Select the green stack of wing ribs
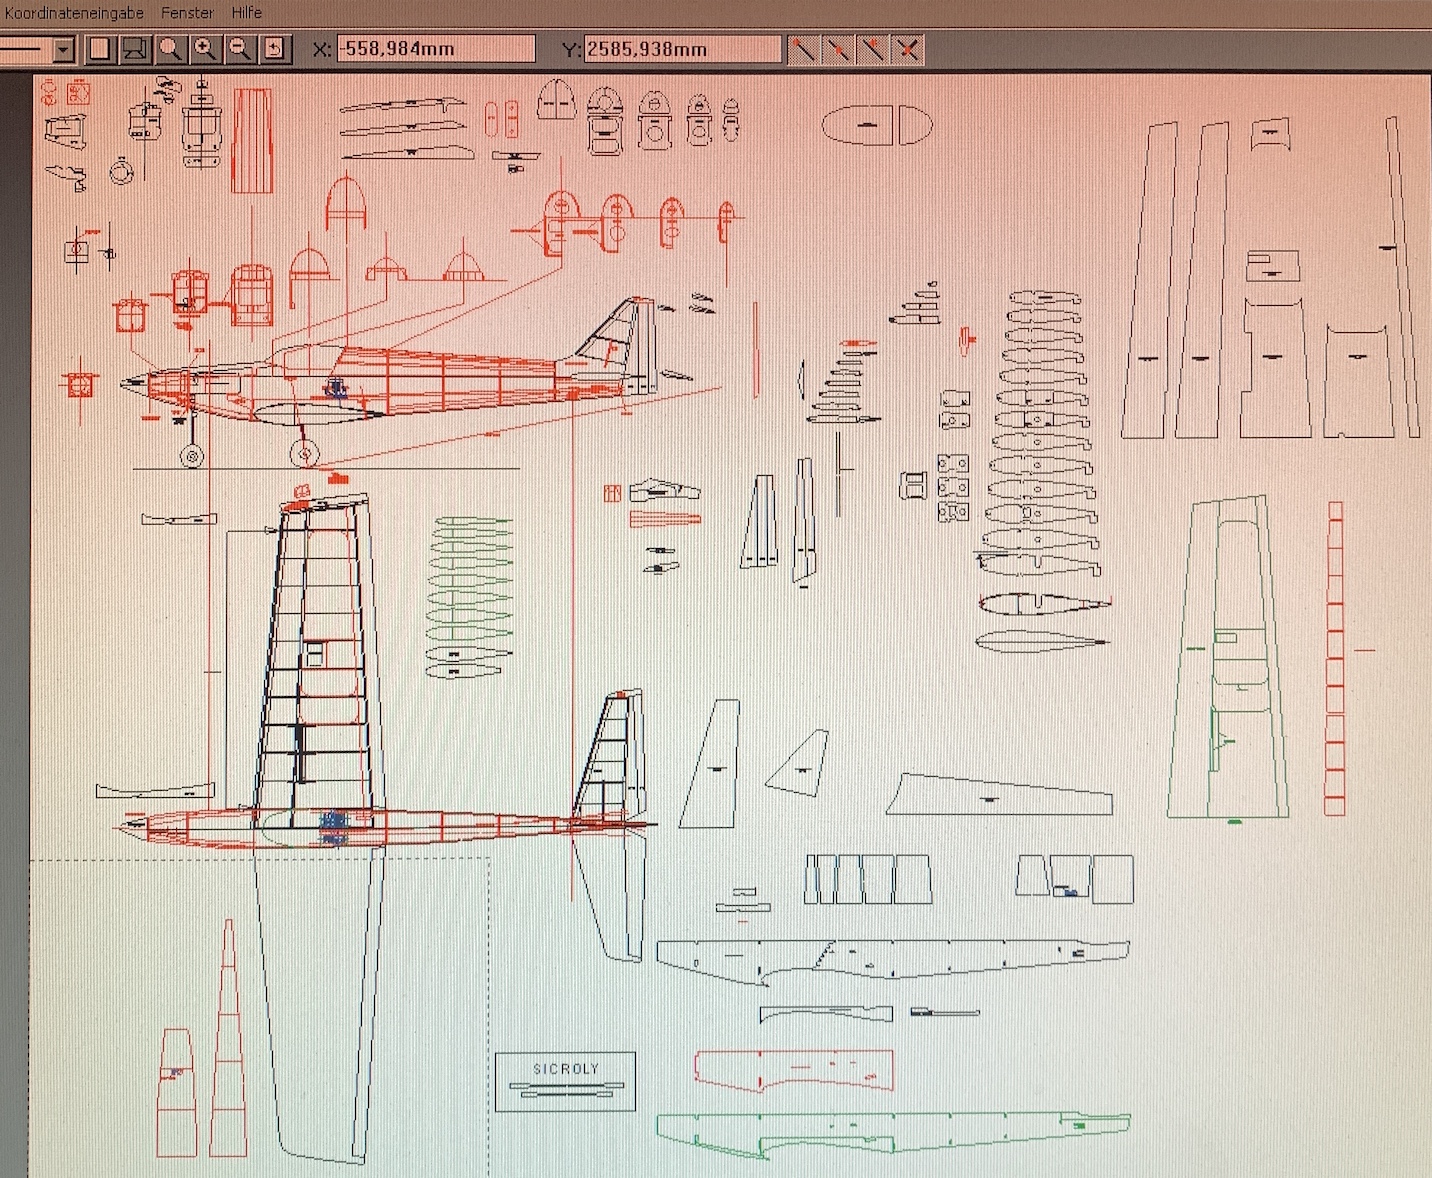 [469, 598]
